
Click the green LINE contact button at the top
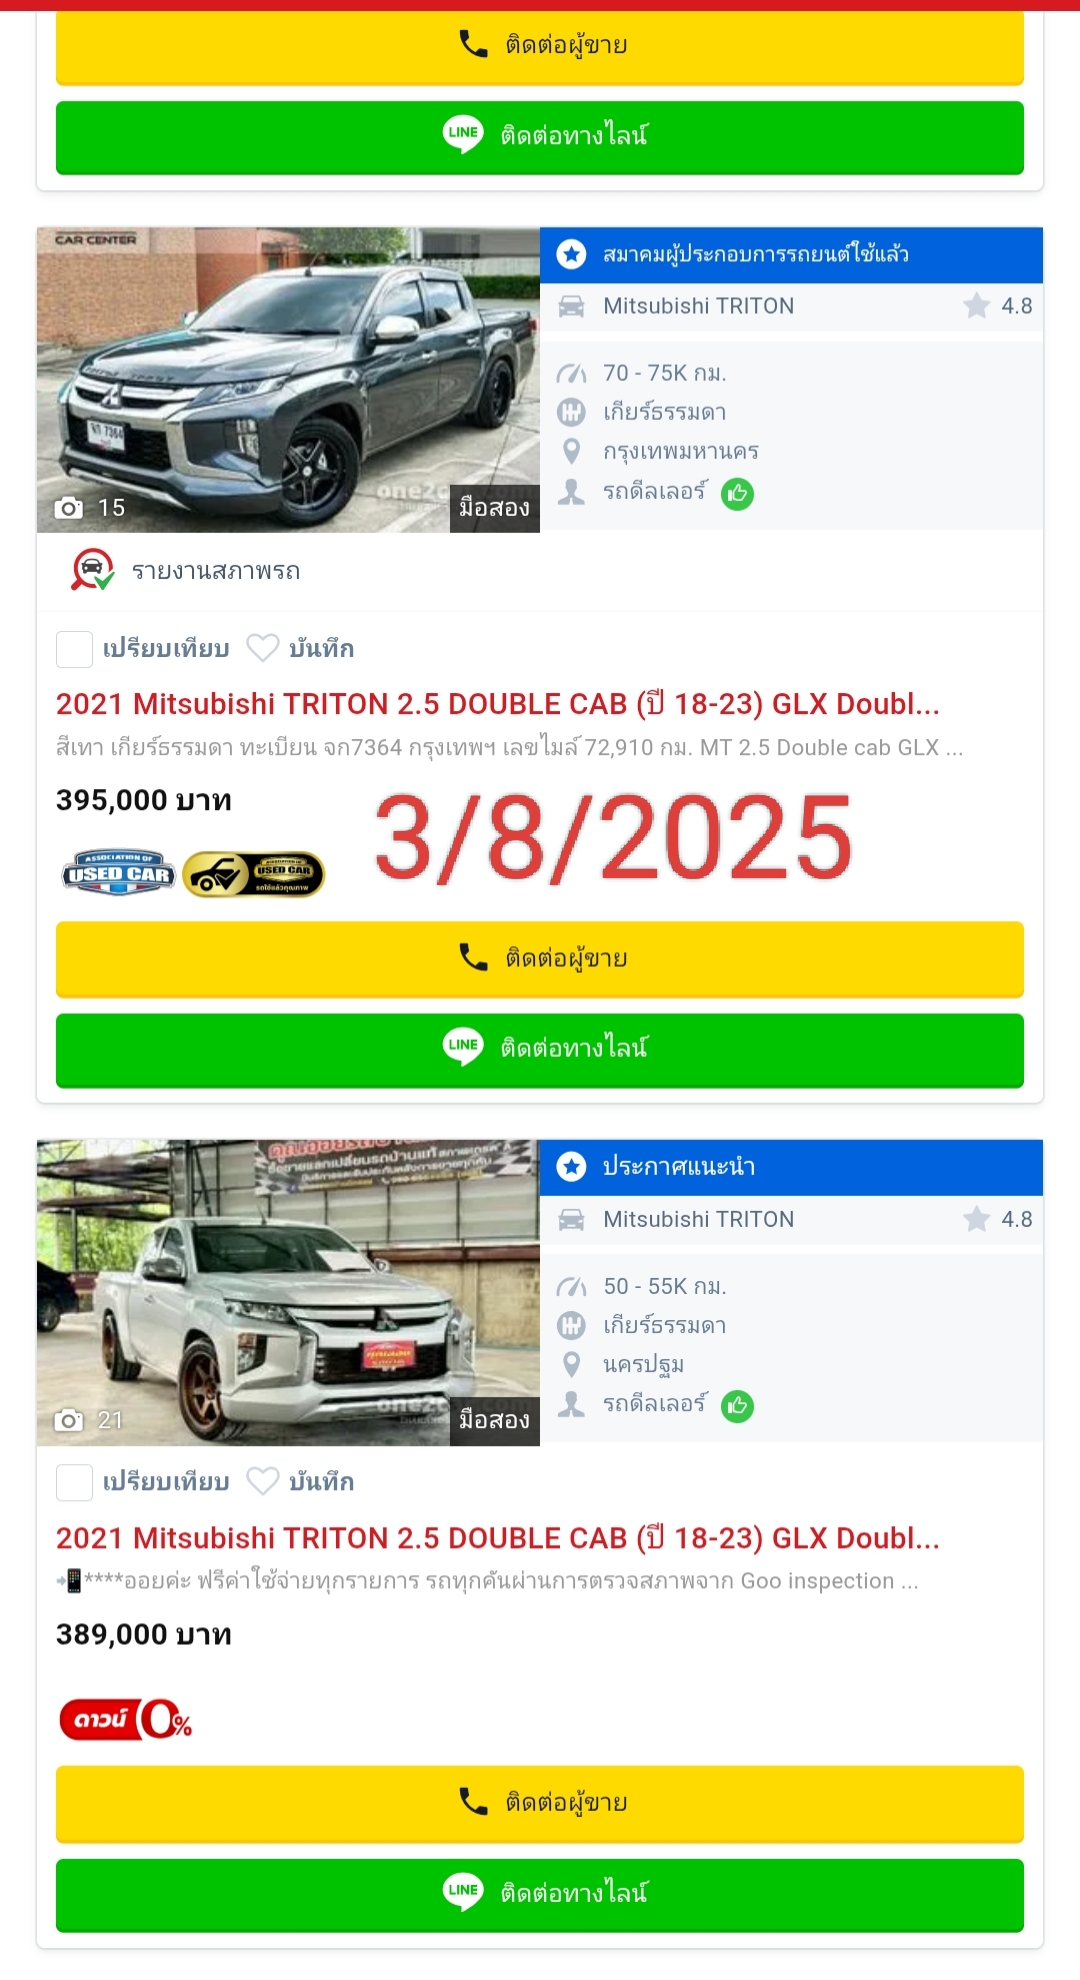540,136
